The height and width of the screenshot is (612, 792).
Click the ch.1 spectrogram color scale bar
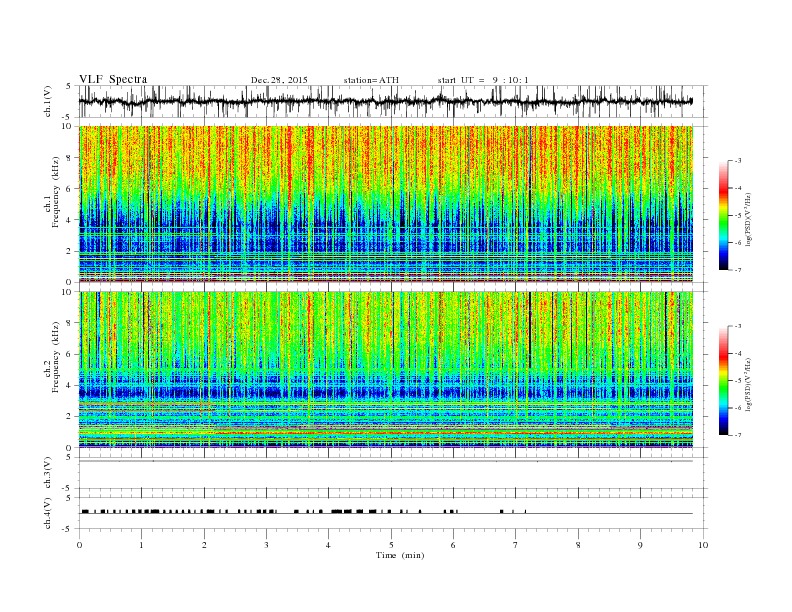coord(723,216)
